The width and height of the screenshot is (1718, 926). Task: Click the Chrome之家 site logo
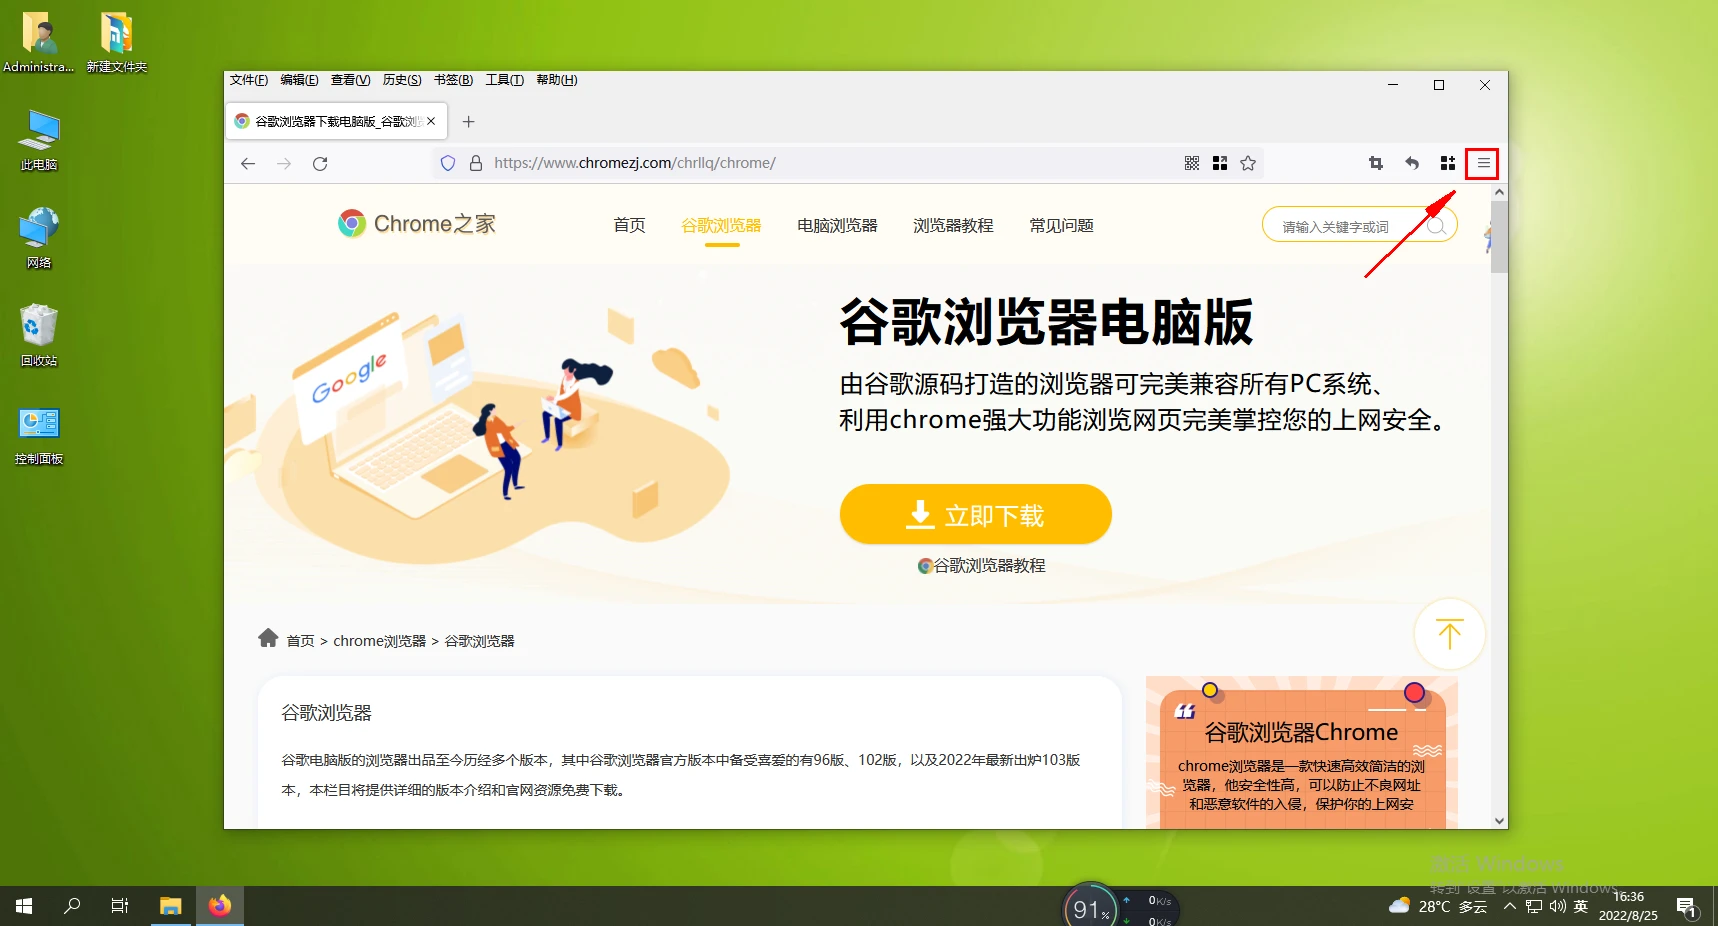coord(417,224)
